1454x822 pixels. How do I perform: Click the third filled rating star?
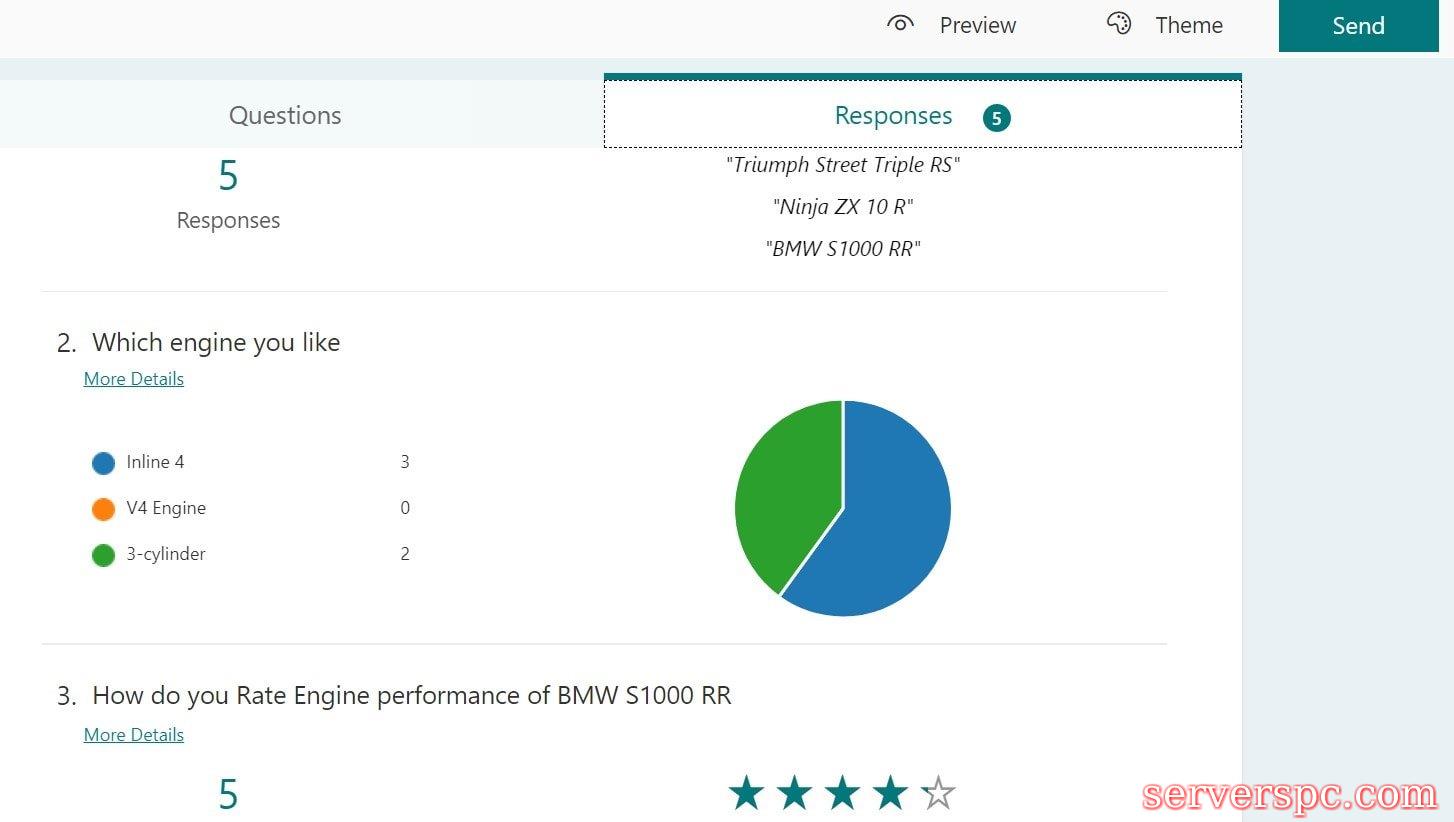pos(842,794)
